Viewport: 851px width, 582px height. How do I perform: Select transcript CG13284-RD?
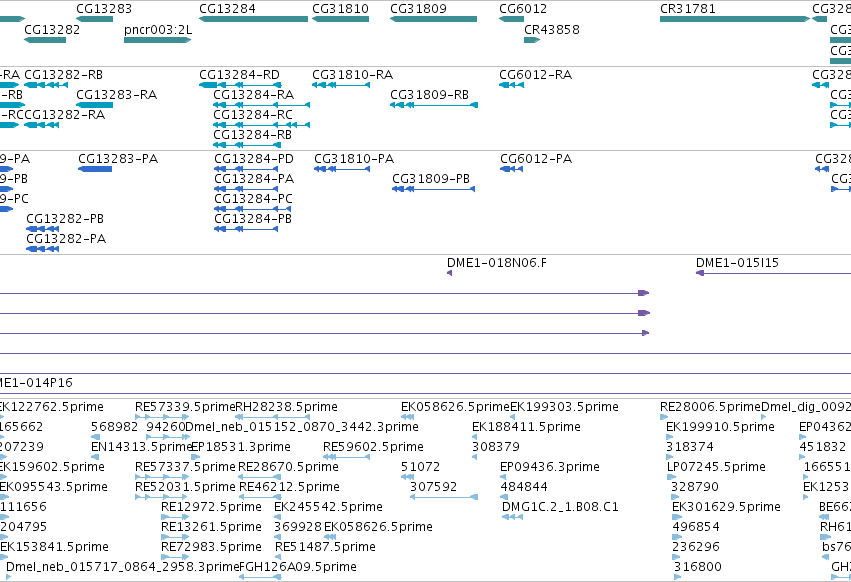point(239,74)
